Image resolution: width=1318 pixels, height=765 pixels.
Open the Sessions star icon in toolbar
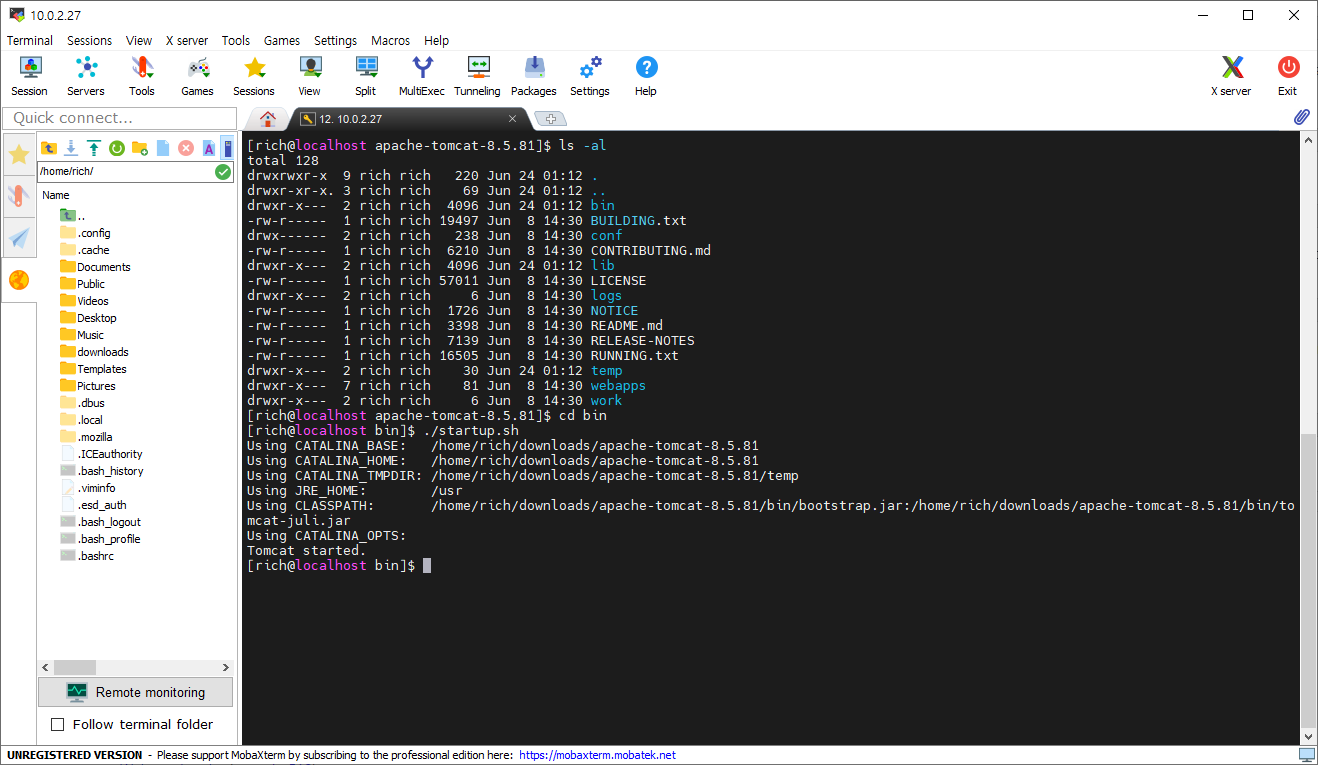click(254, 76)
